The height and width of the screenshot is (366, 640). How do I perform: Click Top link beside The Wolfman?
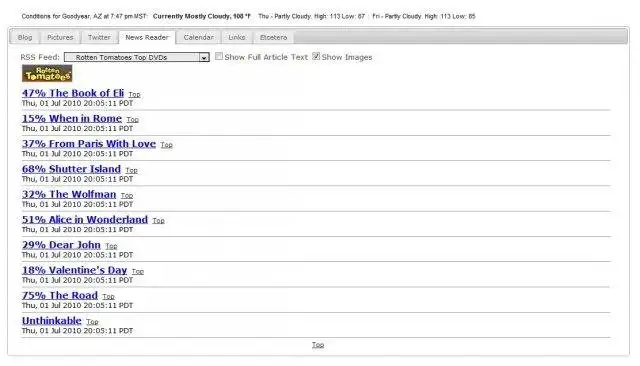pos(127,195)
